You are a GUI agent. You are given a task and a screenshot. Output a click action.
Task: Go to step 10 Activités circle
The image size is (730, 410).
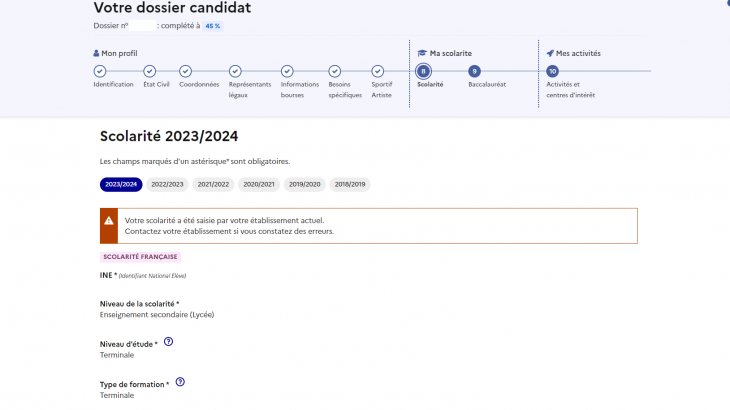[x=553, y=71]
